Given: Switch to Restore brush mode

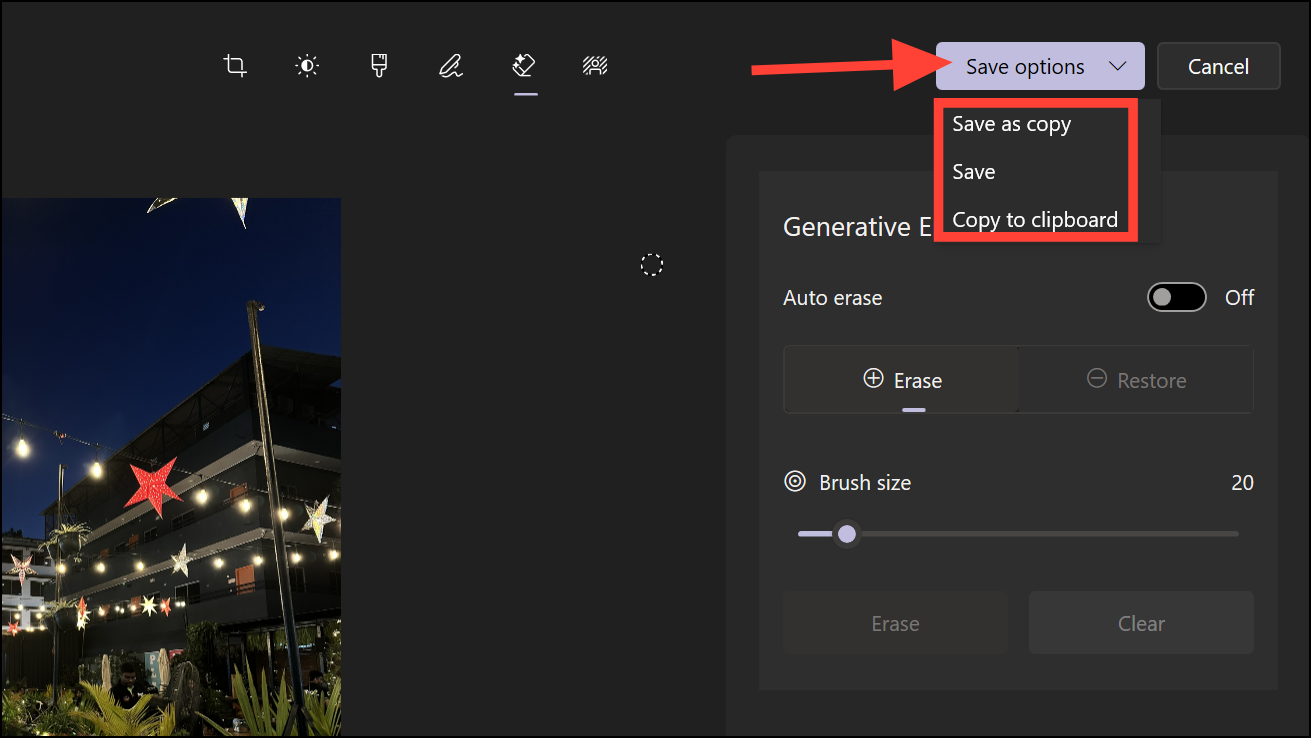Looking at the screenshot, I should [x=1136, y=380].
